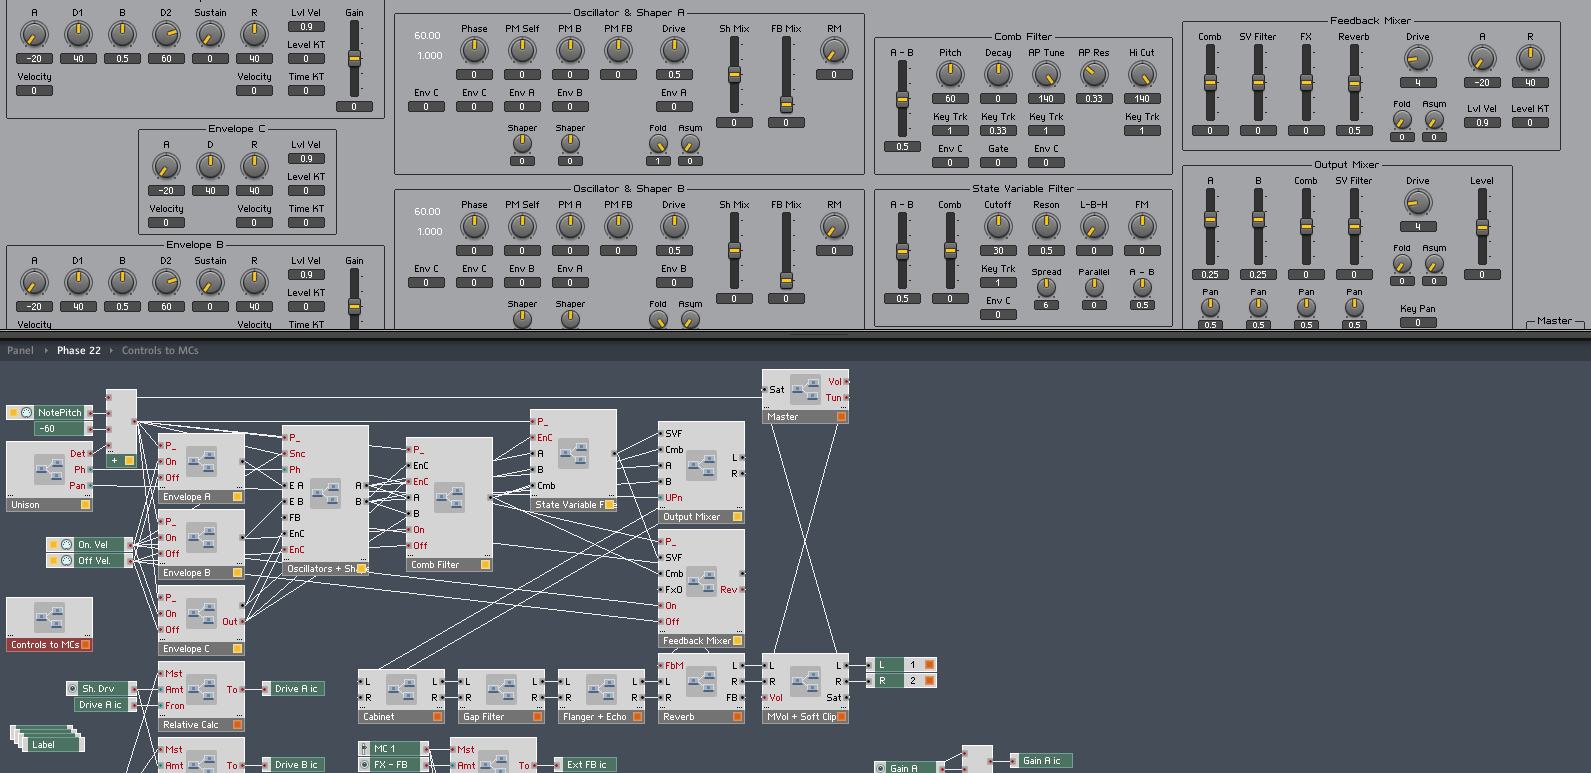1591x773 pixels.
Task: Select the Reverb macro icon
Action: click(x=701, y=682)
